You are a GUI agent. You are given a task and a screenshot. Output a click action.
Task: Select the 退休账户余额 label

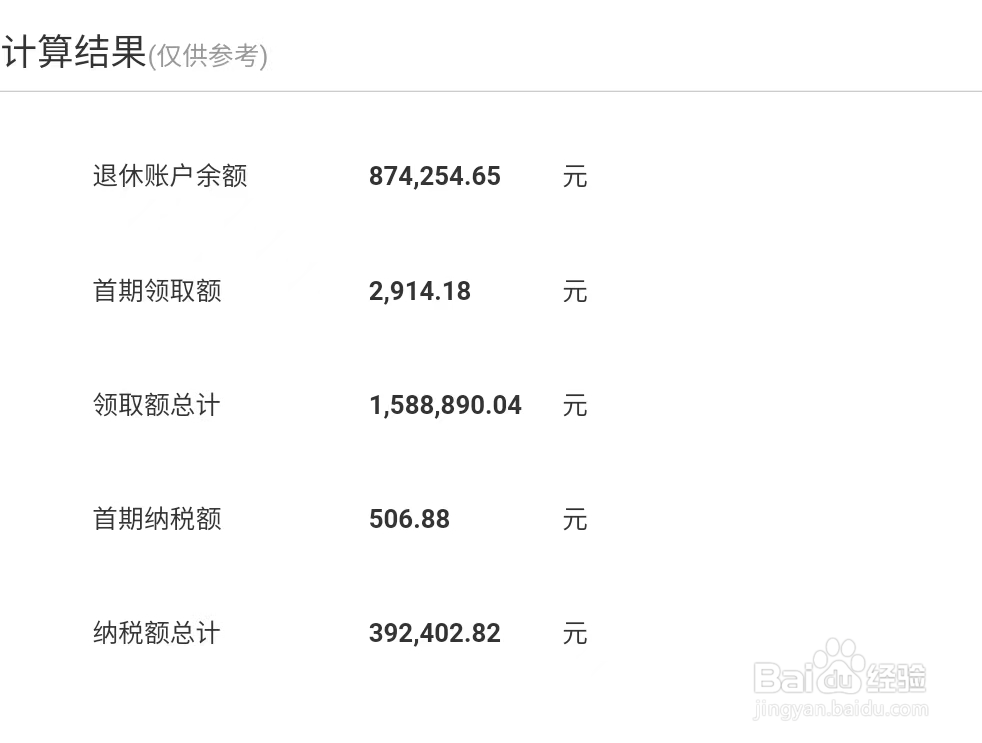(170, 176)
